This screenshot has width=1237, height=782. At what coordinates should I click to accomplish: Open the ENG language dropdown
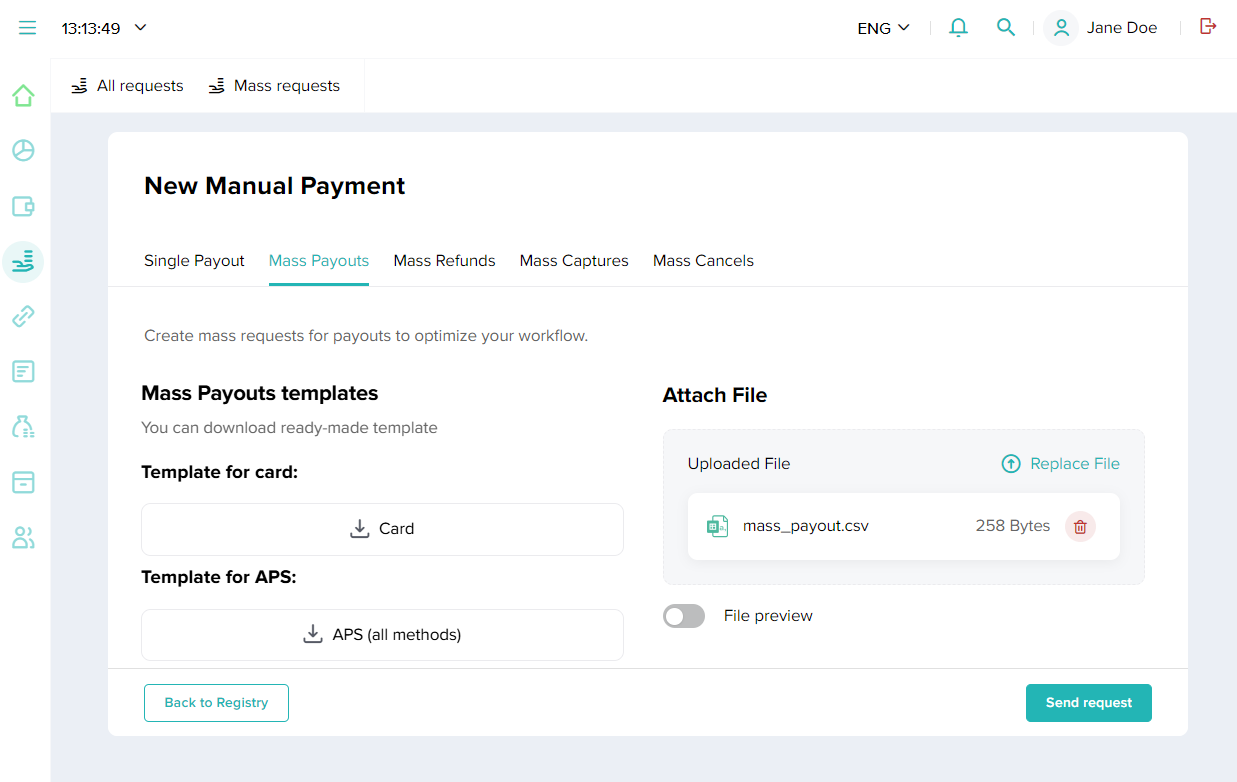pos(884,28)
